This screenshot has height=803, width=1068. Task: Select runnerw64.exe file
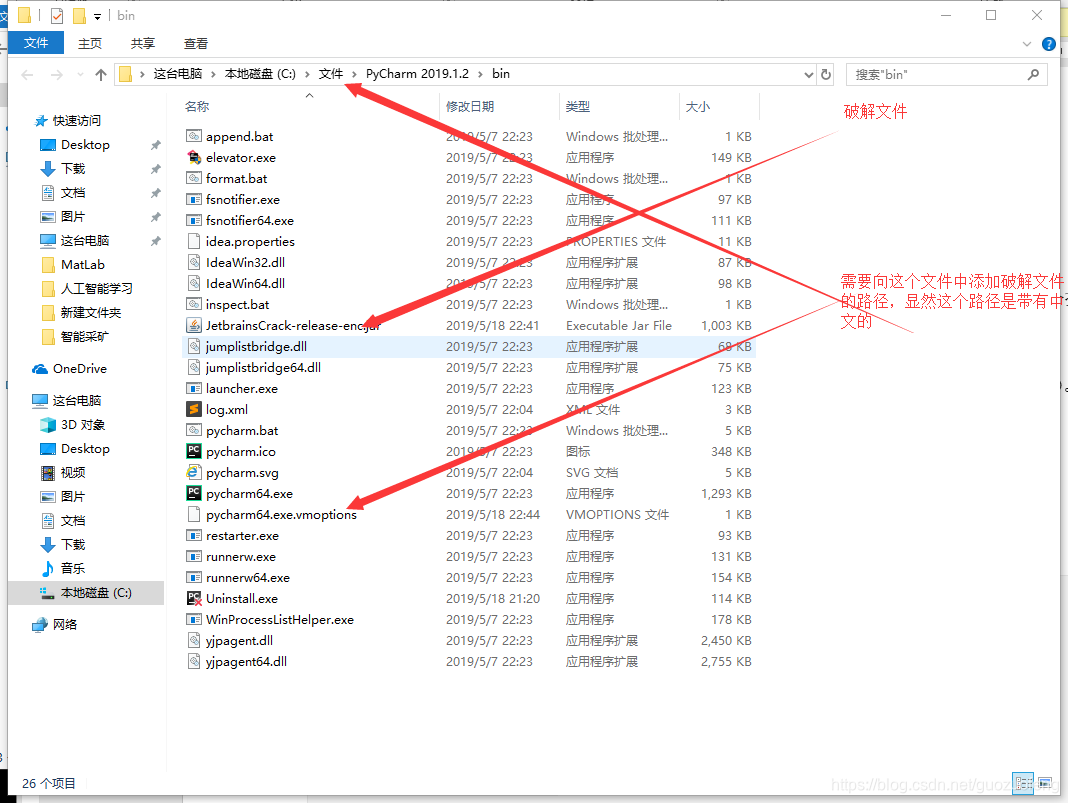click(248, 578)
